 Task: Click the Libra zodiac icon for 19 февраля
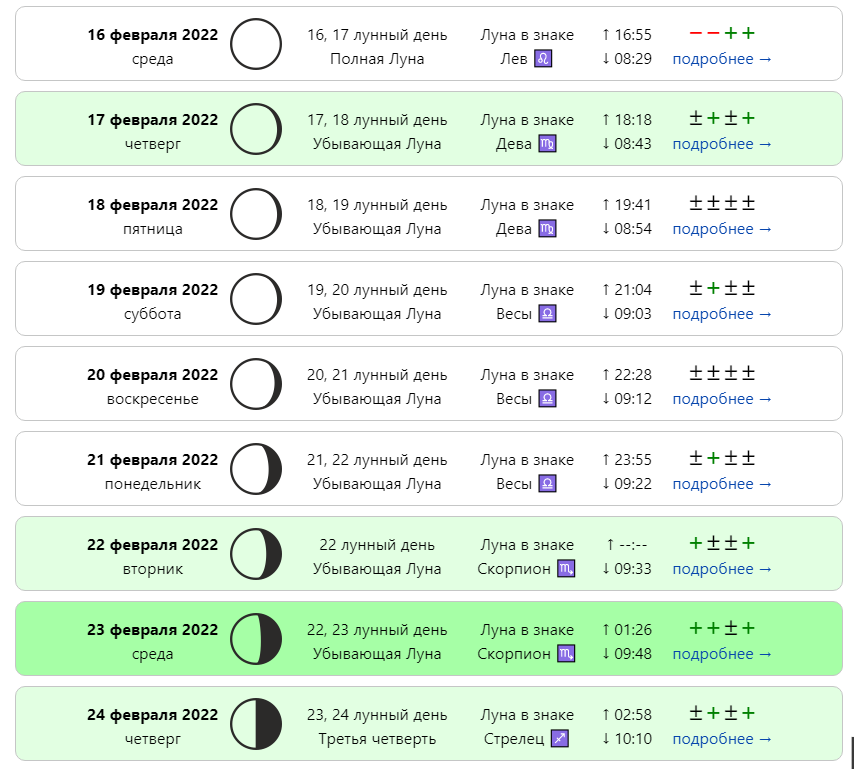click(547, 313)
